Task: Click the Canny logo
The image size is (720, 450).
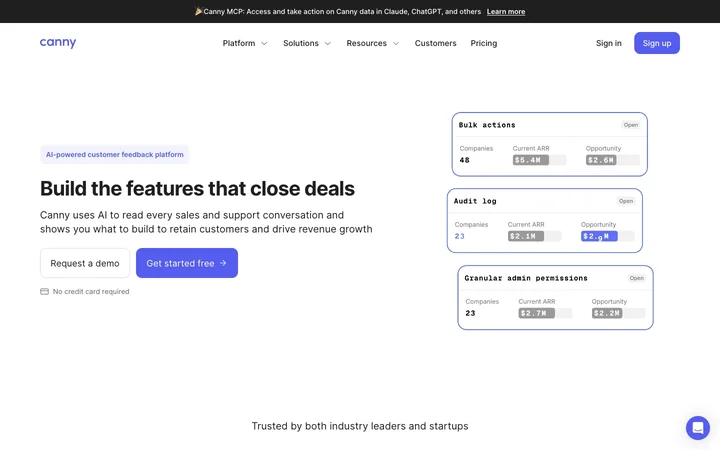Action: tap(58, 43)
